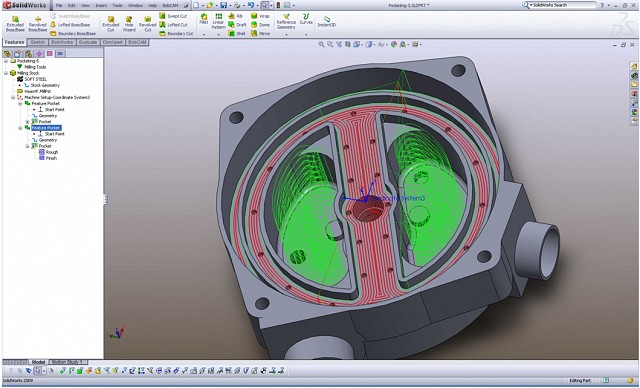Select the Select arrow tool in bottom toolbar
640x388 pixels.
pos(38,371)
